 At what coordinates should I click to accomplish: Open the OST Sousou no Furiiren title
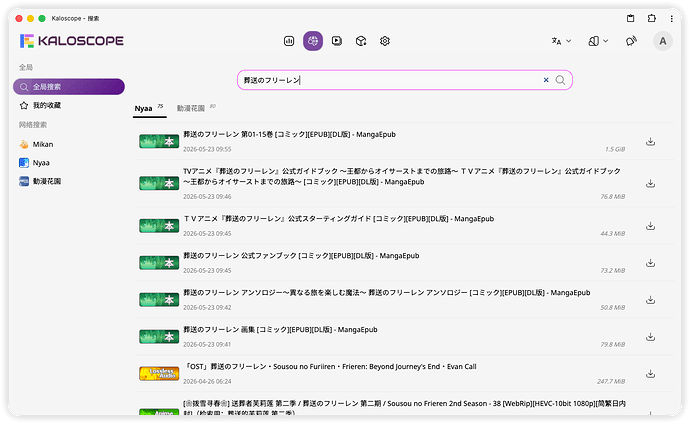point(330,367)
